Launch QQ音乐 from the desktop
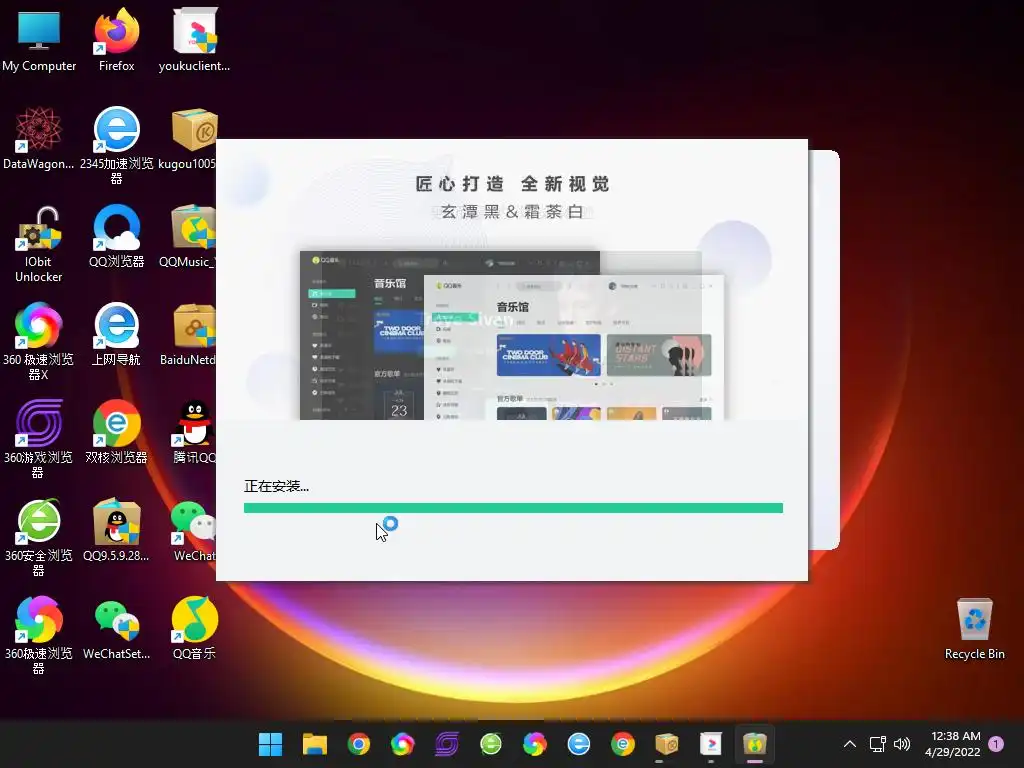 click(x=194, y=628)
